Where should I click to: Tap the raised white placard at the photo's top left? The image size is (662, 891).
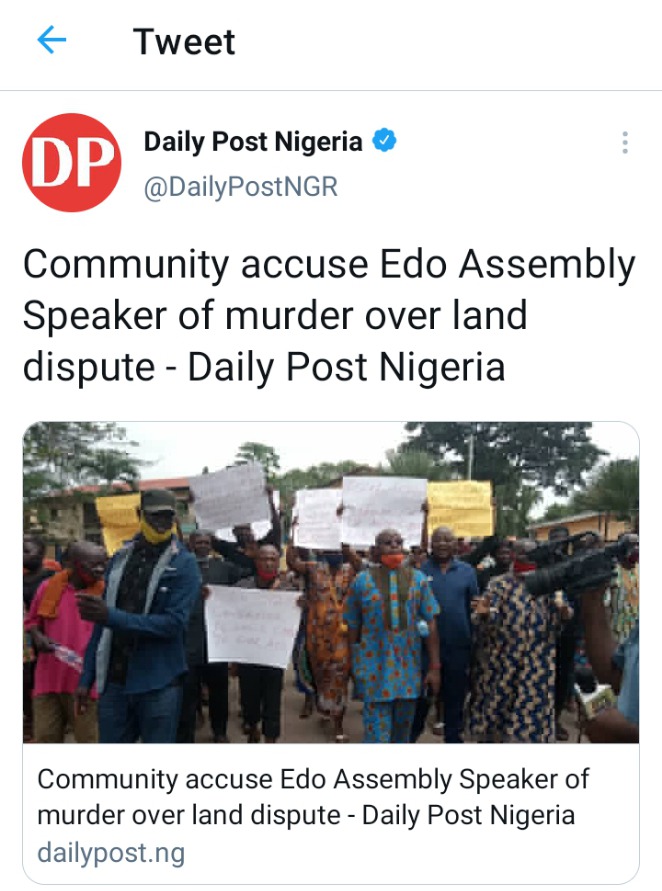[x=228, y=497]
